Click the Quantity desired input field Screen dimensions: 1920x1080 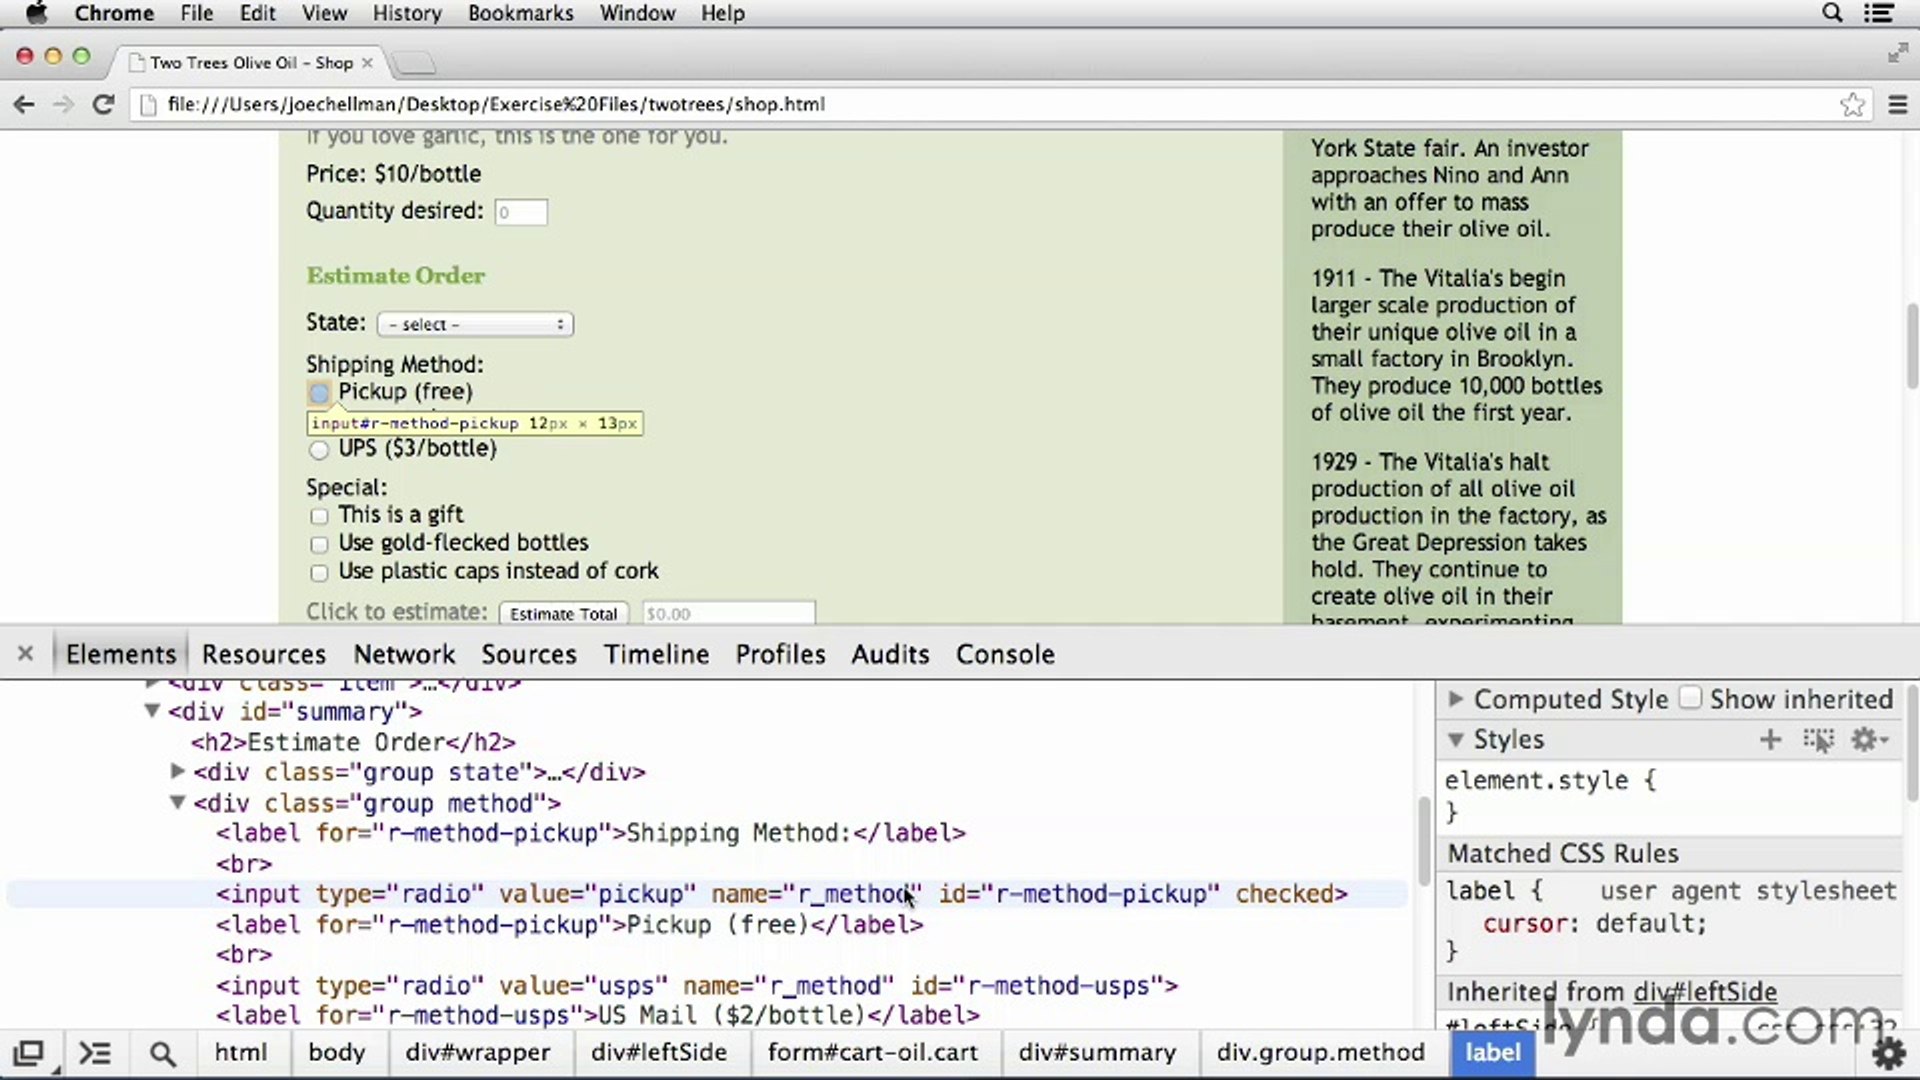[520, 211]
